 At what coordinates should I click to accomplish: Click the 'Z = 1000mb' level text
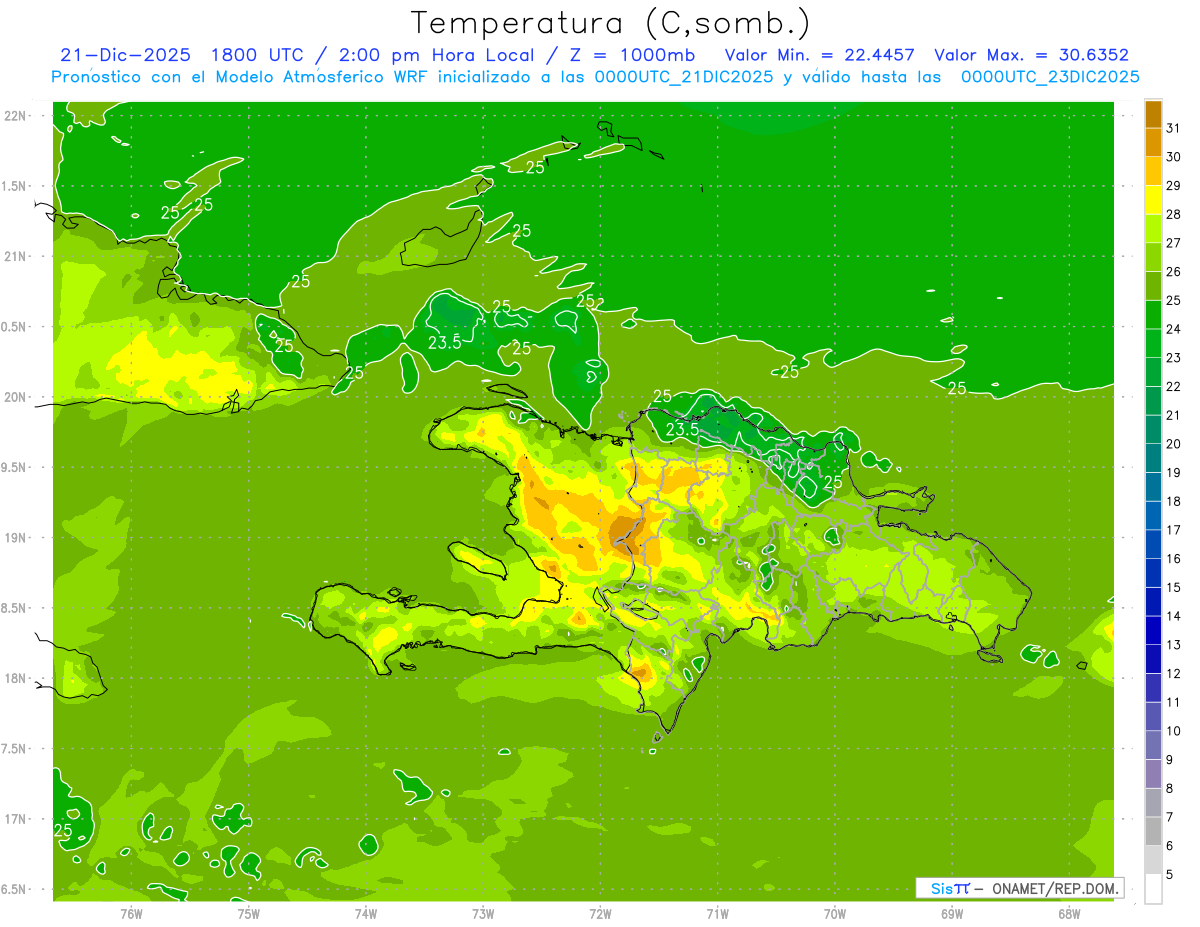(x=632, y=55)
